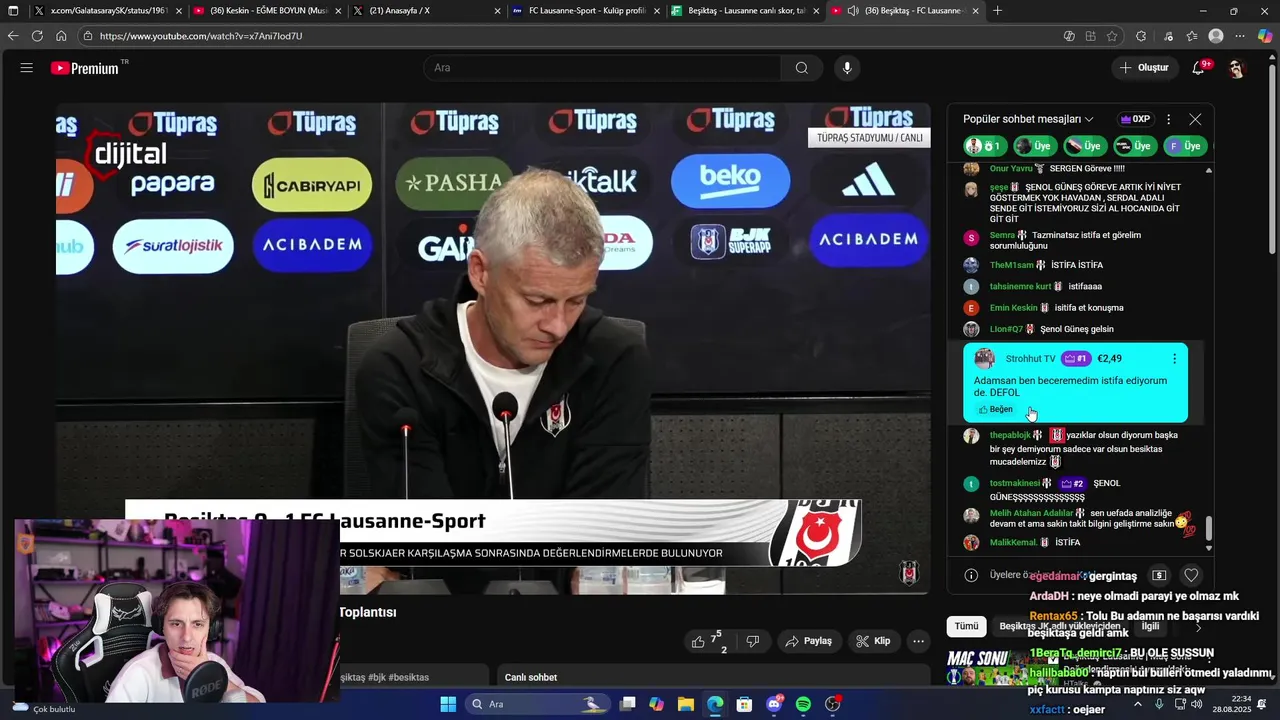Click the Oluştur create button
1280x720 pixels.
point(1144,68)
